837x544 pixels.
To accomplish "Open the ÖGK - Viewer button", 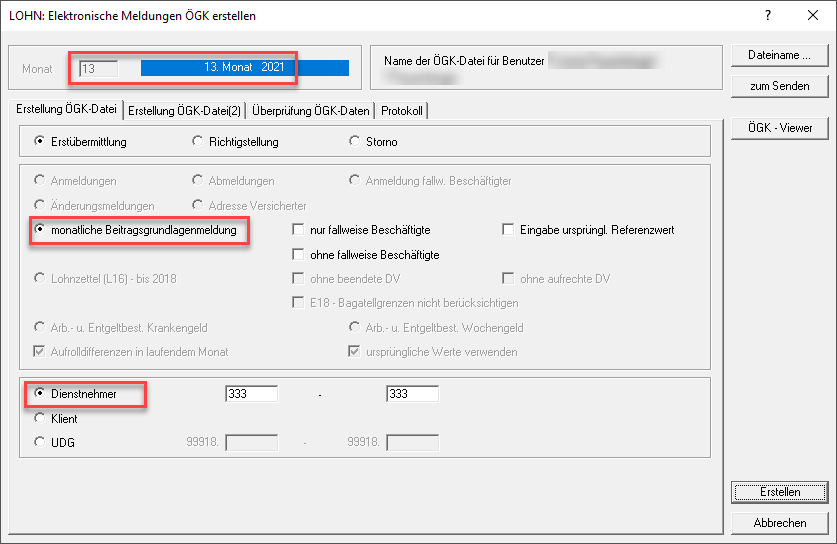I will 779,128.
